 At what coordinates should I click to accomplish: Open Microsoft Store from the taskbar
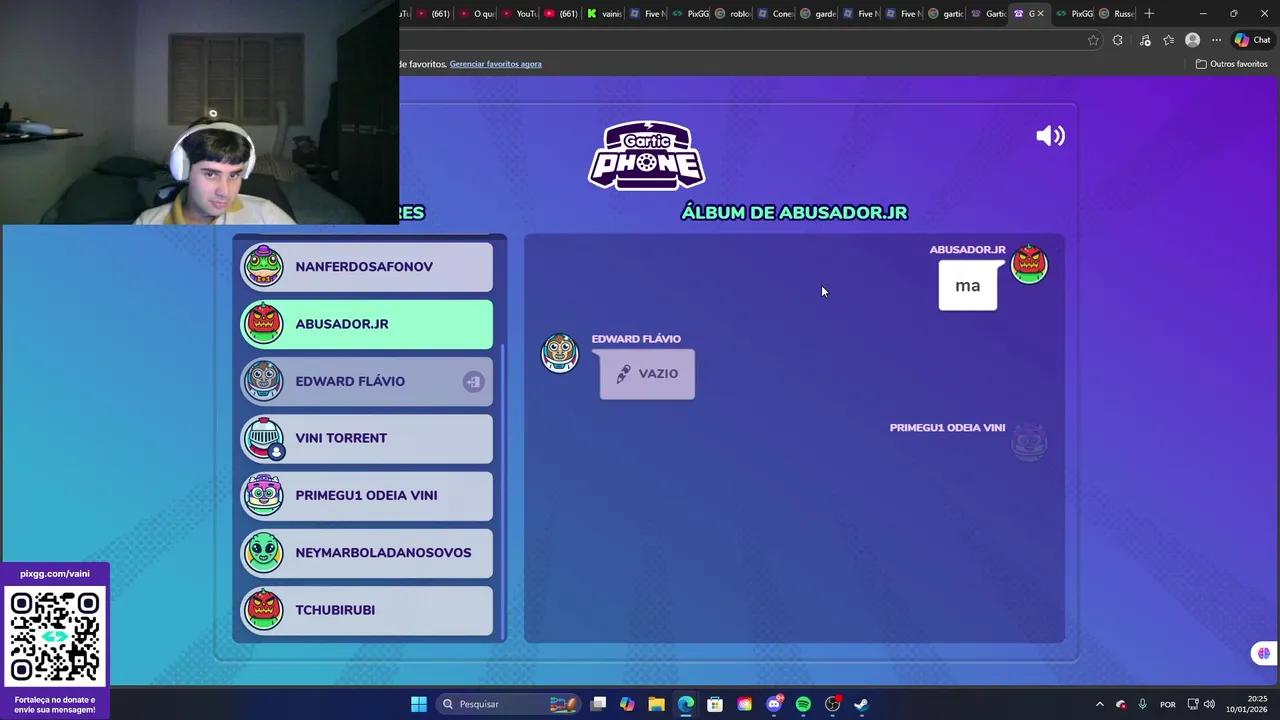[x=715, y=704]
